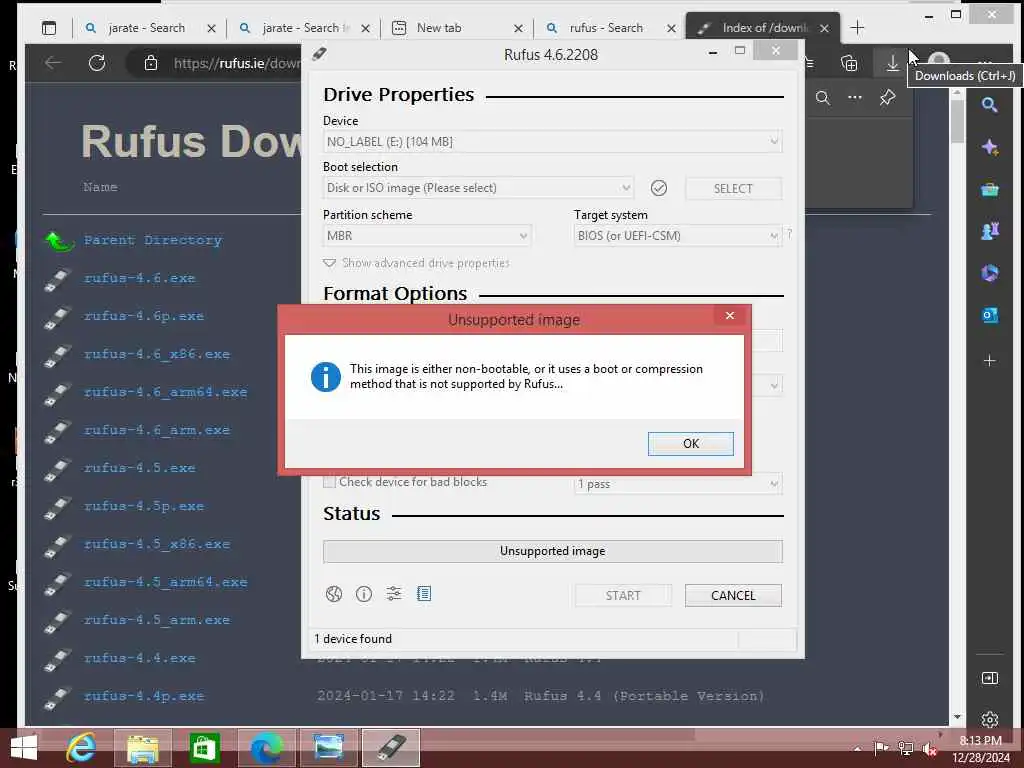Click the browser back arrow
Viewport: 1024px width, 768px height.
pyautogui.click(x=53, y=63)
